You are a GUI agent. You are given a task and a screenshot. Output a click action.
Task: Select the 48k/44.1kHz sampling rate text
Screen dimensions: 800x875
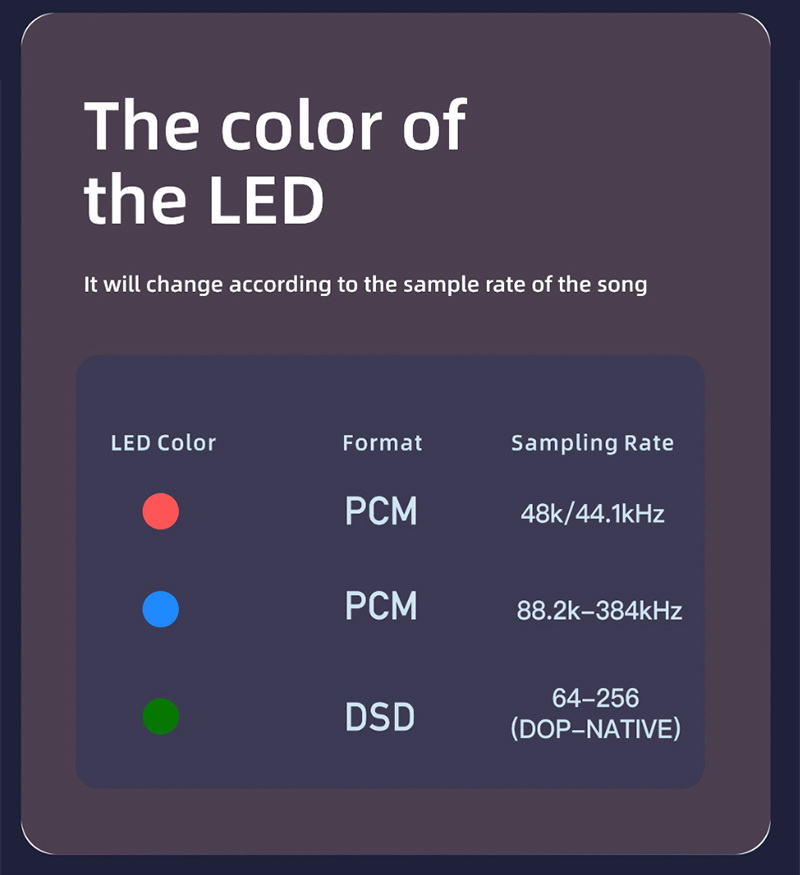pos(592,514)
